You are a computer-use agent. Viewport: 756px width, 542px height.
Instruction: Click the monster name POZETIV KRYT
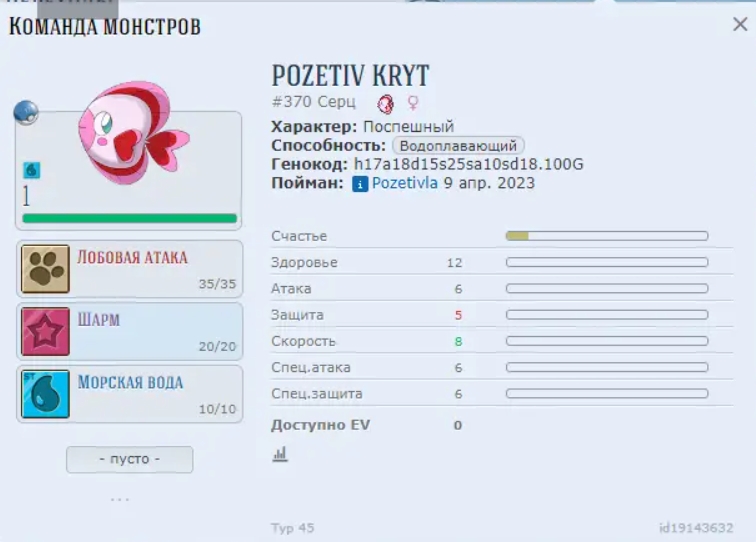pos(350,76)
